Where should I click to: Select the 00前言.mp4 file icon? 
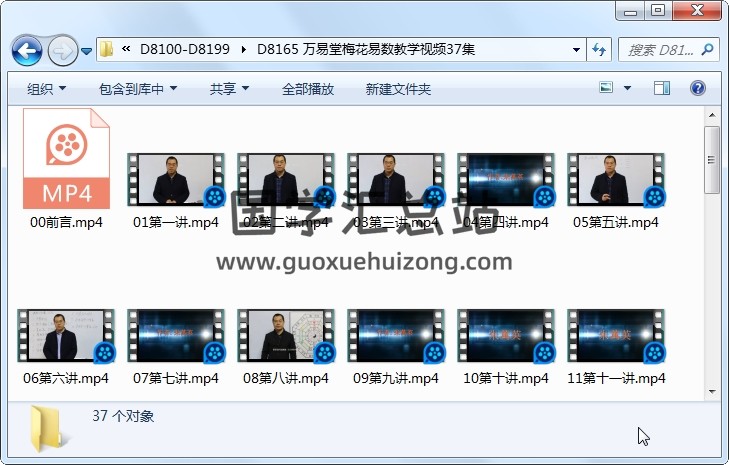[x=66, y=158]
